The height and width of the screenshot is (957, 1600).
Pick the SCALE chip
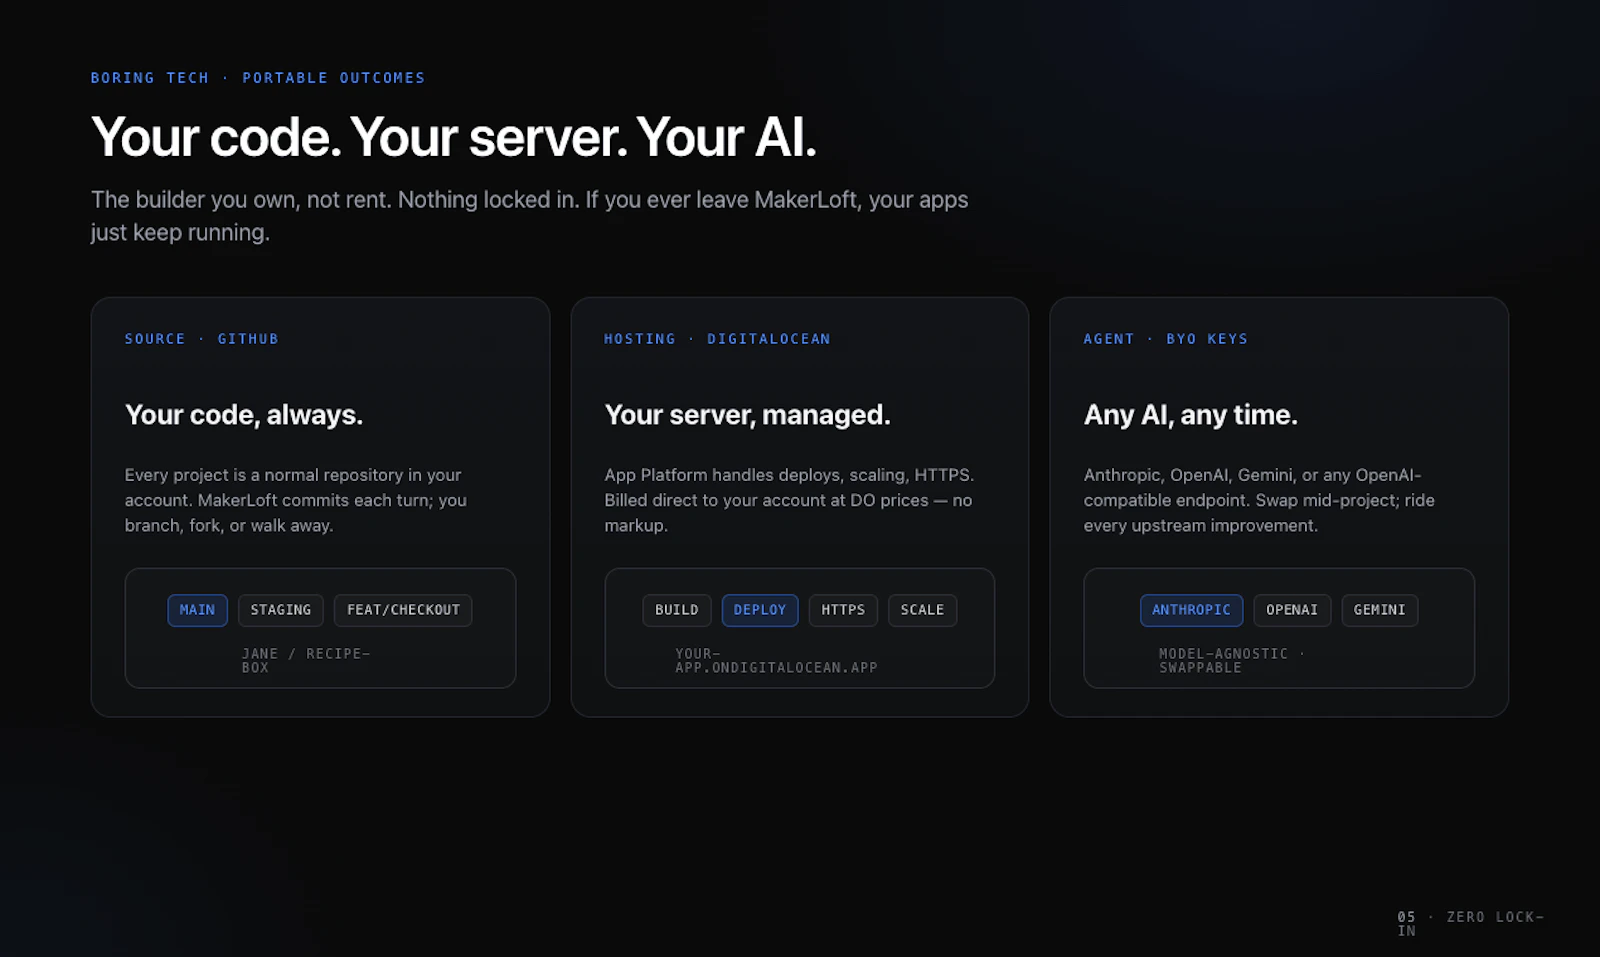click(922, 610)
